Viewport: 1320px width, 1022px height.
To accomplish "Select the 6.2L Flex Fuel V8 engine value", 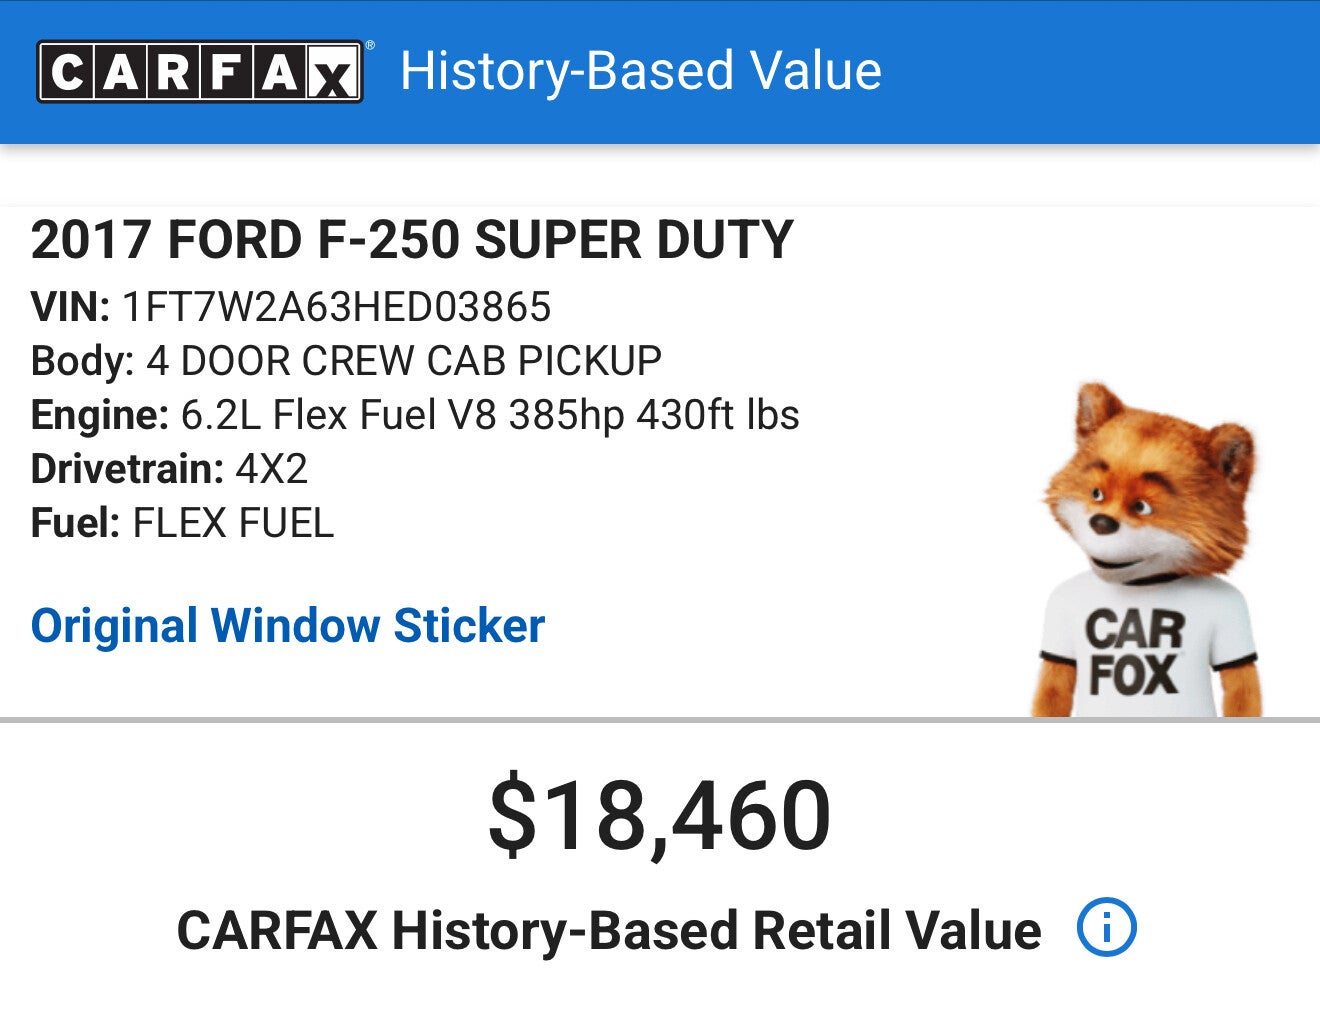I will [490, 415].
